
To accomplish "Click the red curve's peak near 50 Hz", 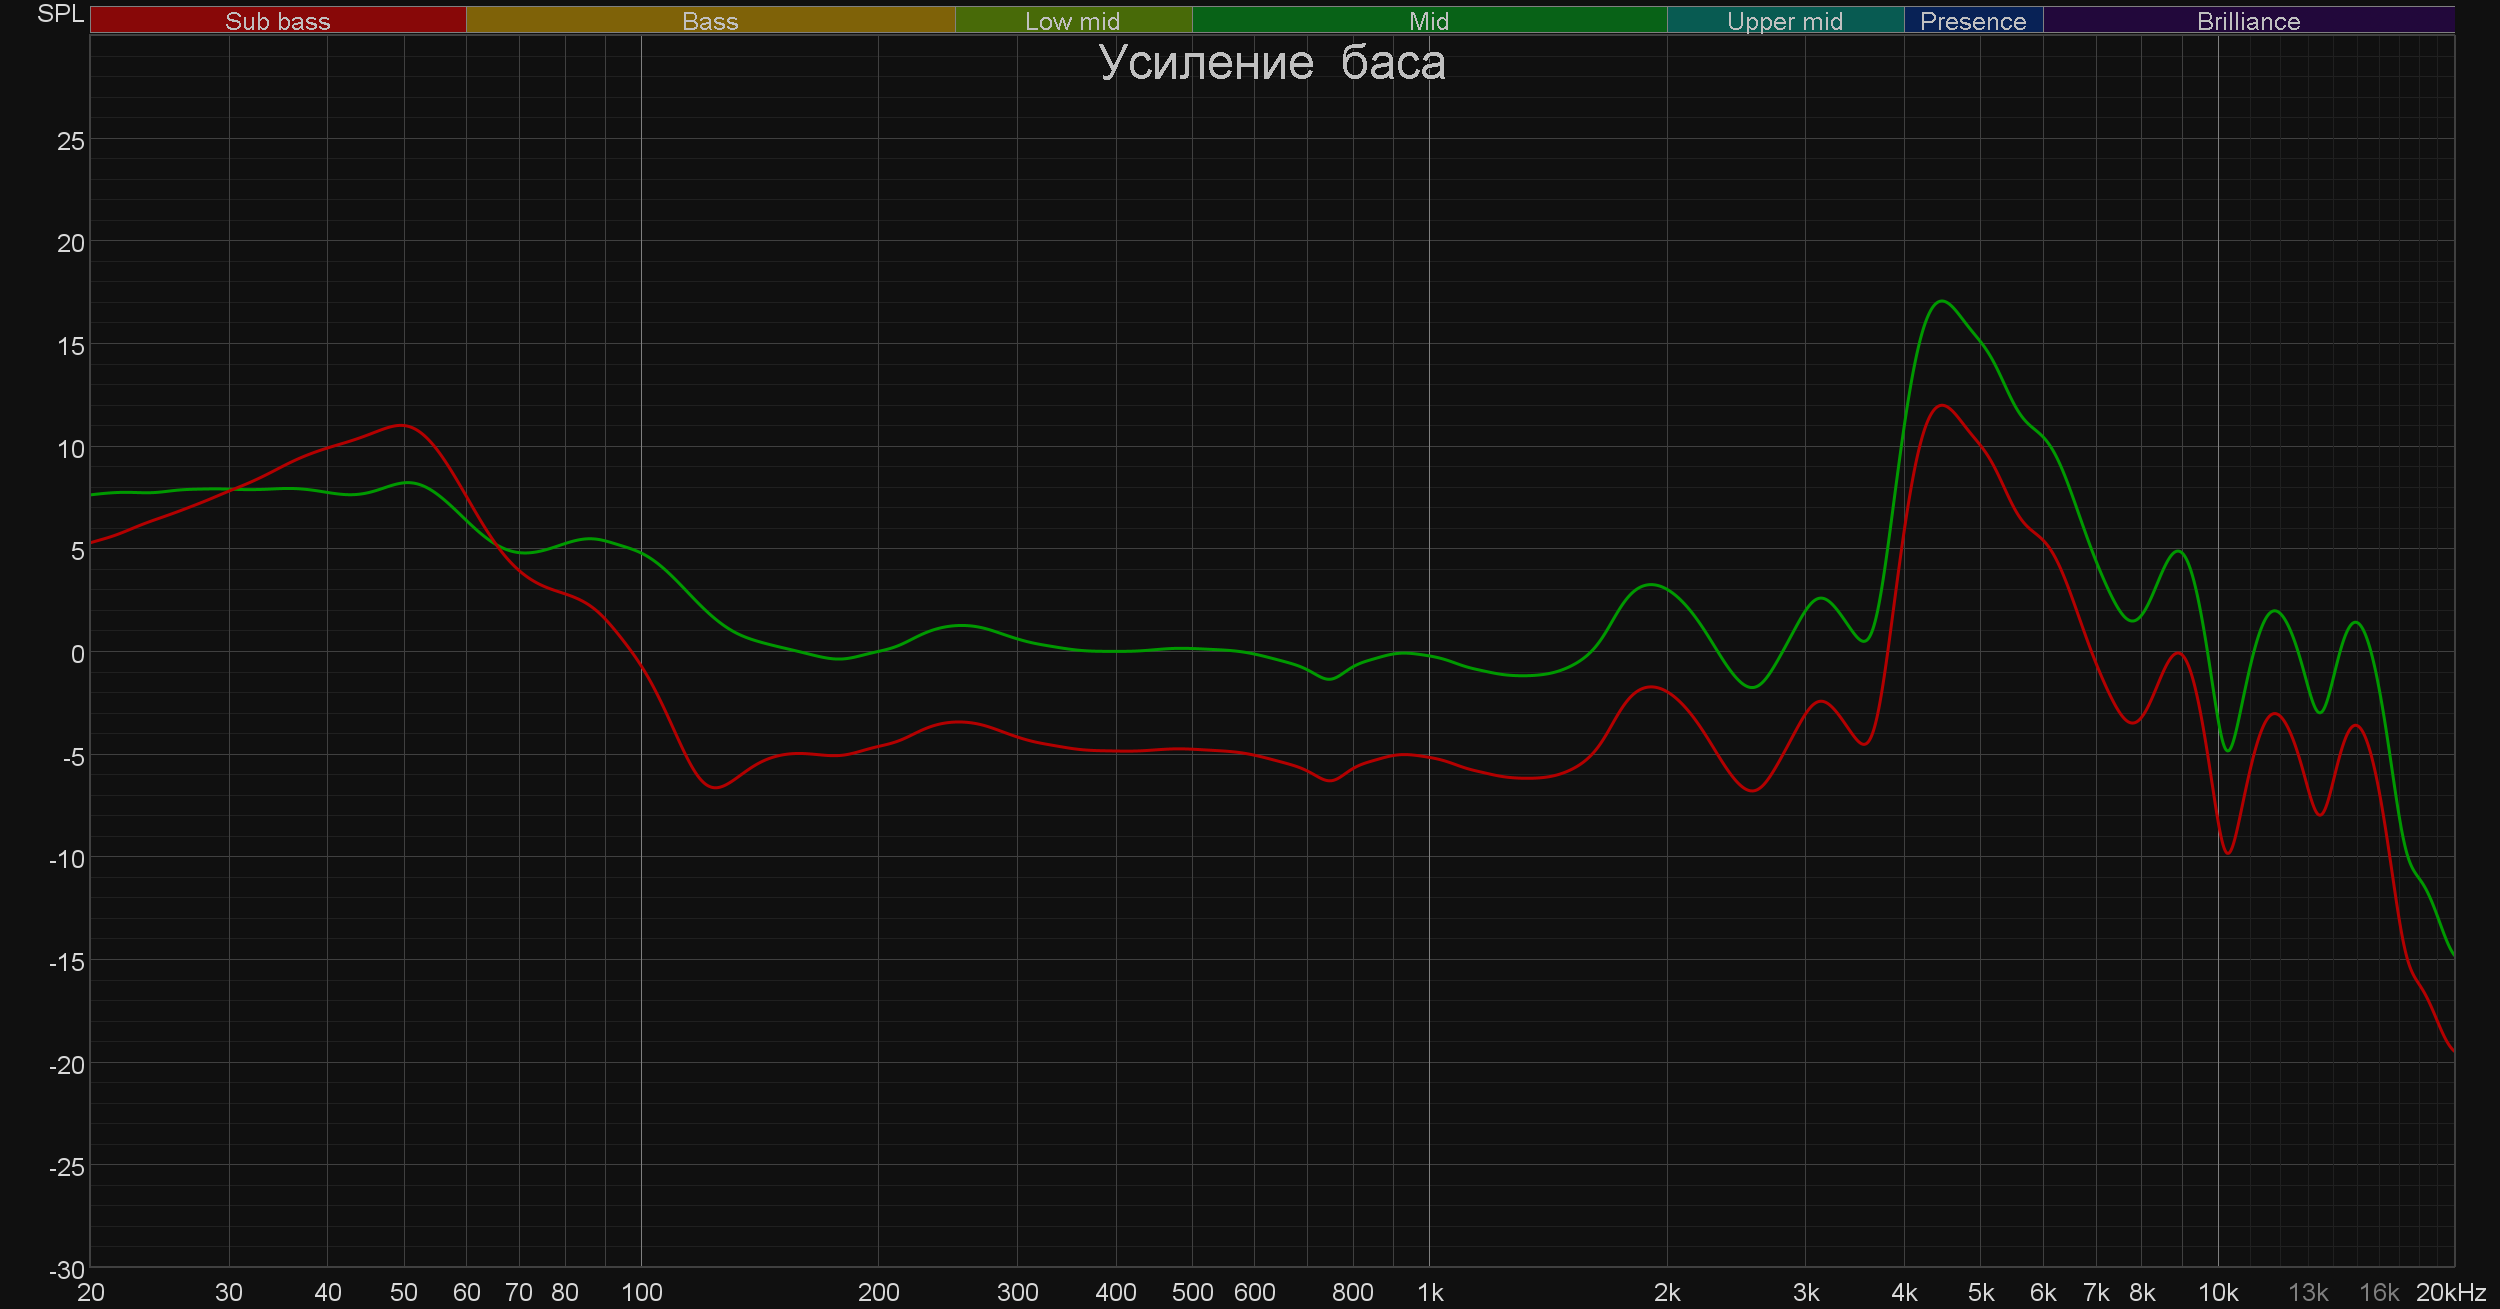I will pos(401,426).
